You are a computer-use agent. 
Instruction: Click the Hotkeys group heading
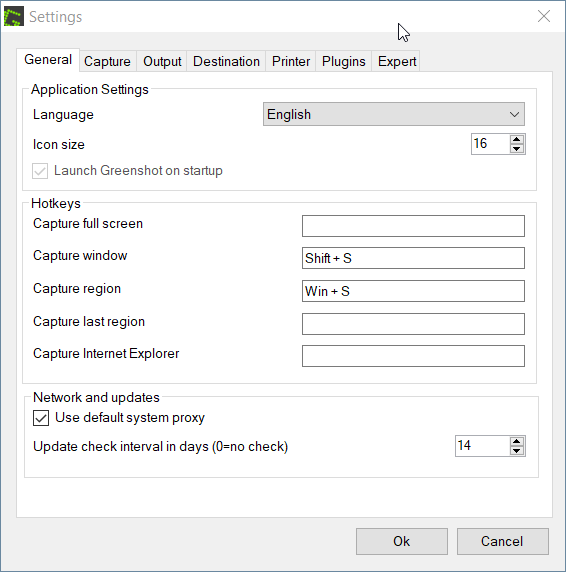(56, 204)
